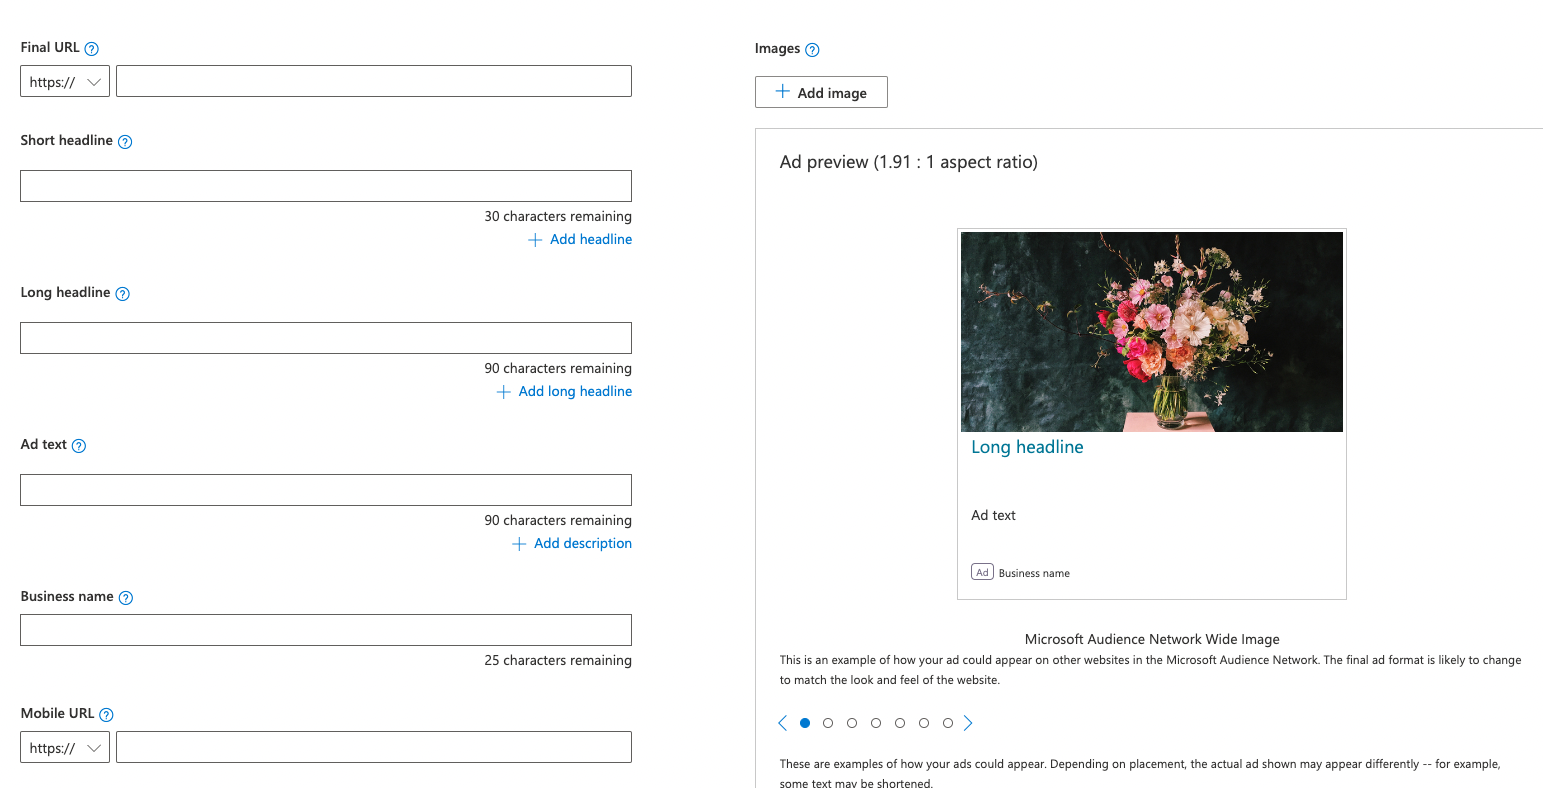The image size is (1543, 788).
Task: Click the Long headline link in ad preview
Action: point(1027,447)
